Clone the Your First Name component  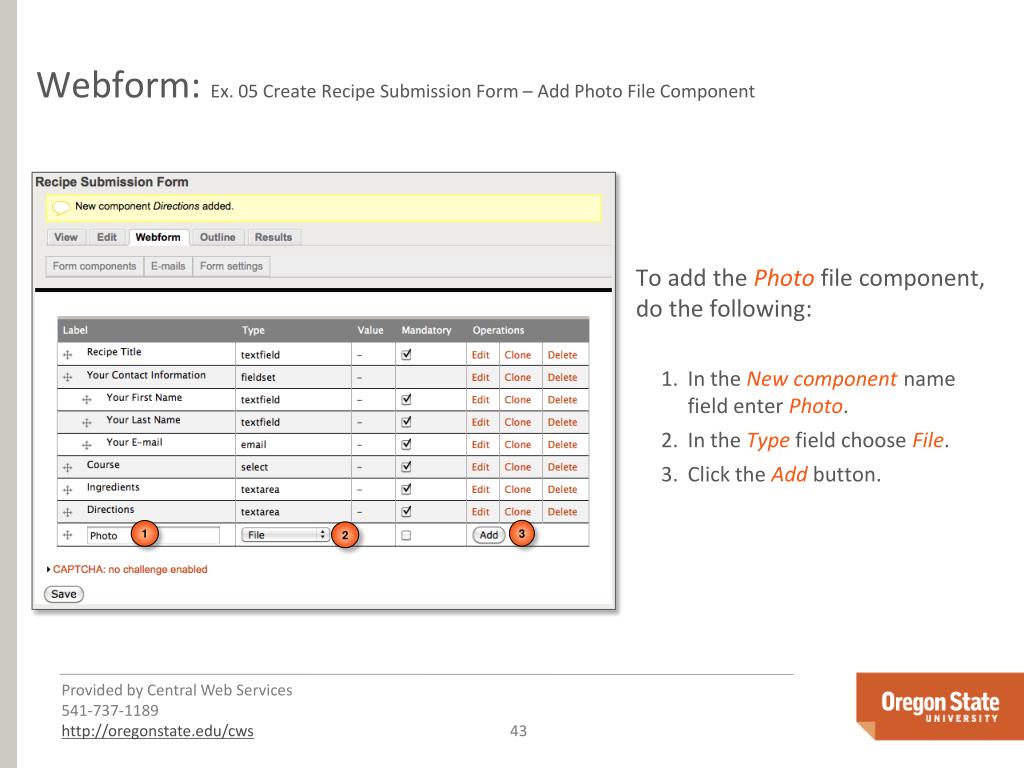click(x=517, y=399)
